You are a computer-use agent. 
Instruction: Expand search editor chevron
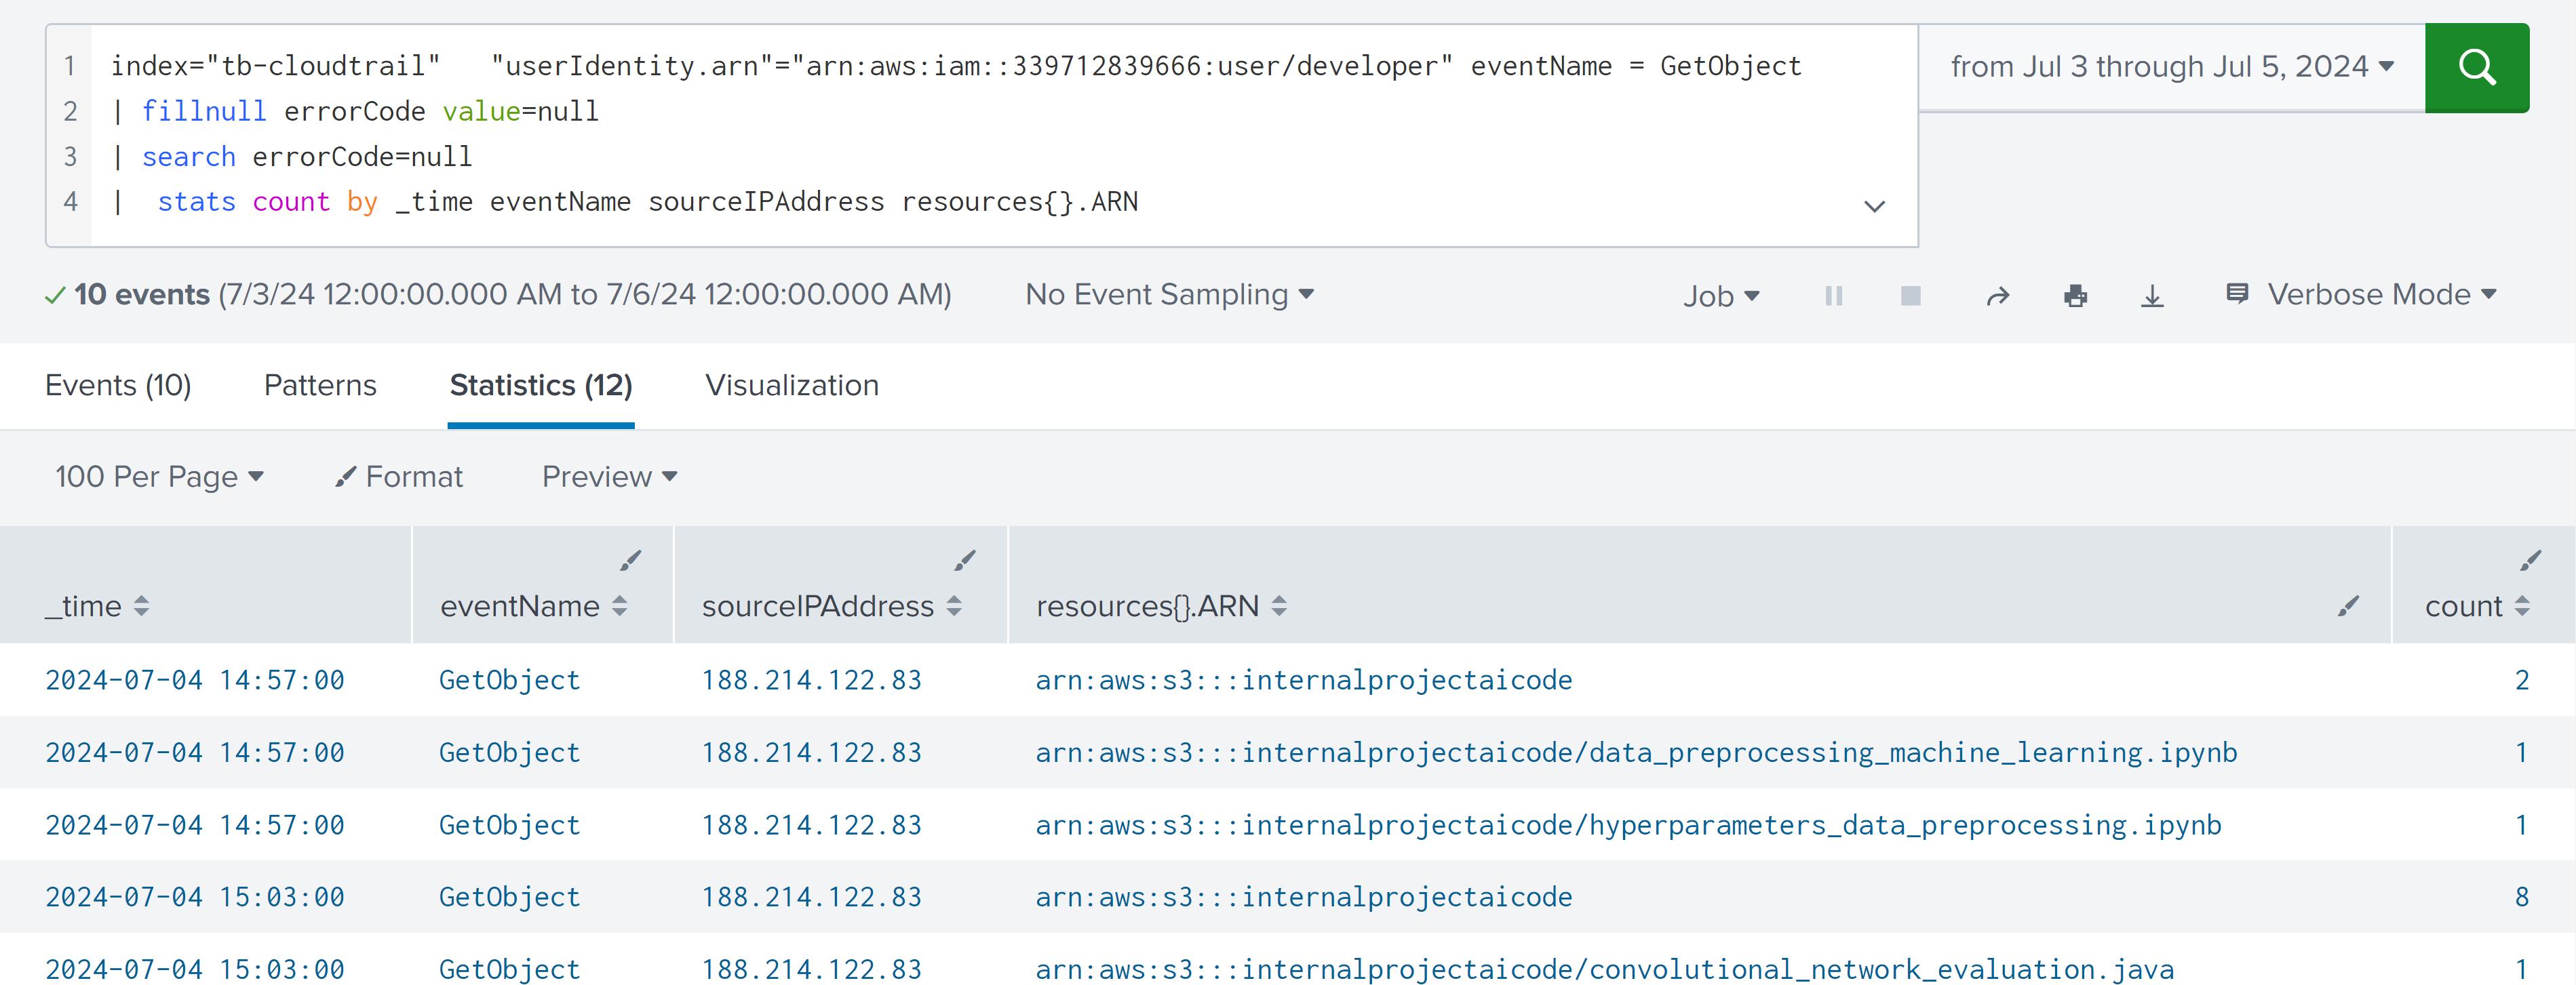click(1874, 206)
